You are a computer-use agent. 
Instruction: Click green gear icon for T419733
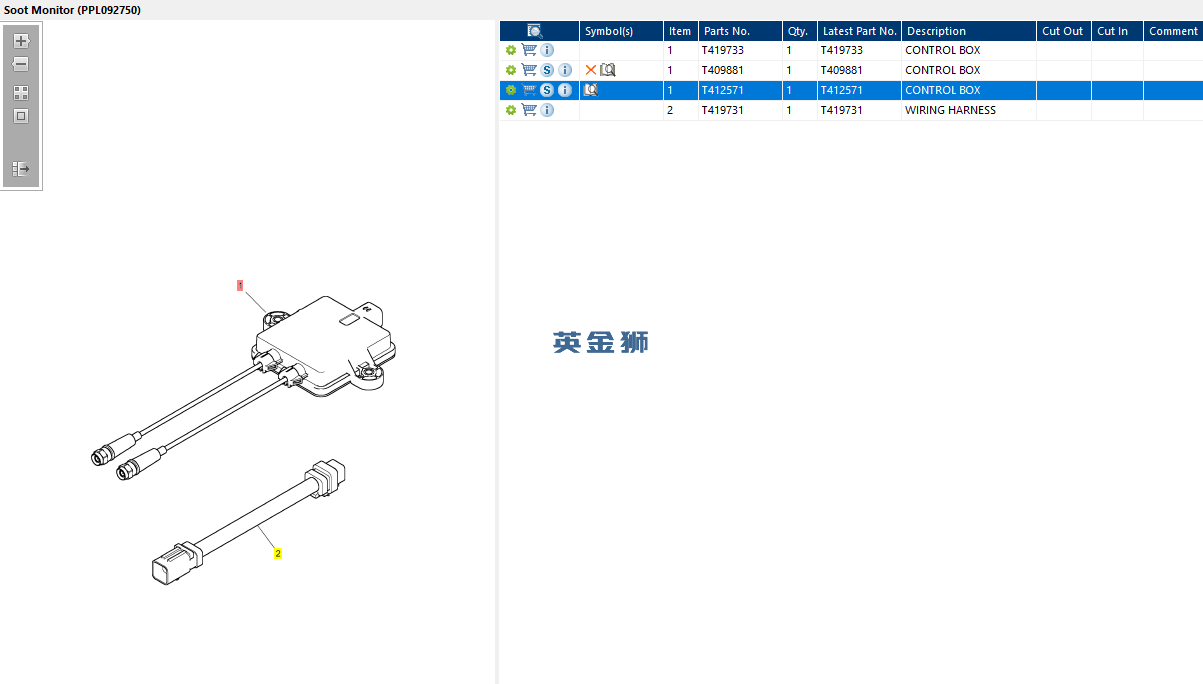pos(511,50)
